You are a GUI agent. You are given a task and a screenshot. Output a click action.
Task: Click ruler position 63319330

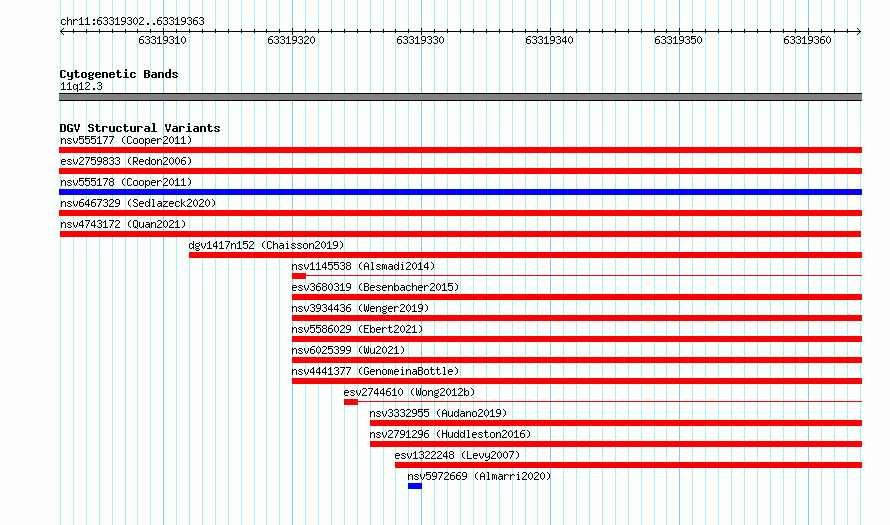(421, 40)
